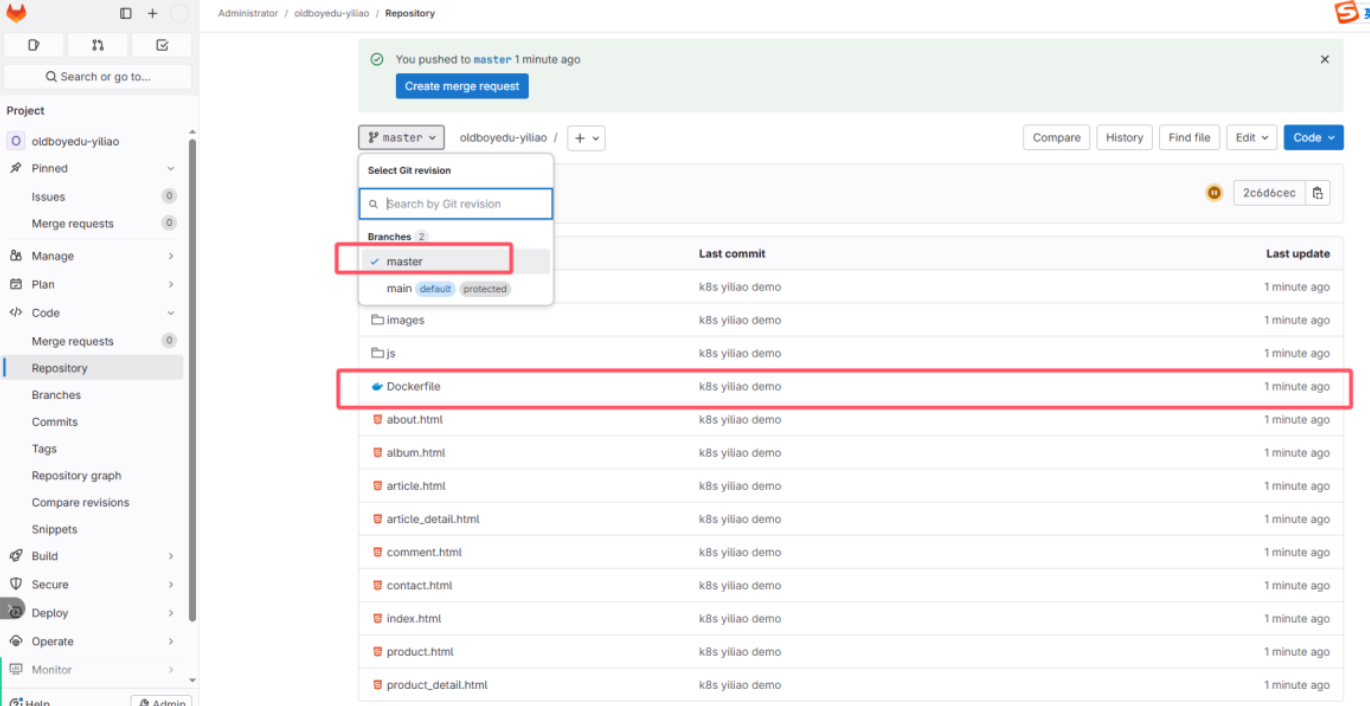Click the plus create-new icon in sidebar header

tap(152, 14)
